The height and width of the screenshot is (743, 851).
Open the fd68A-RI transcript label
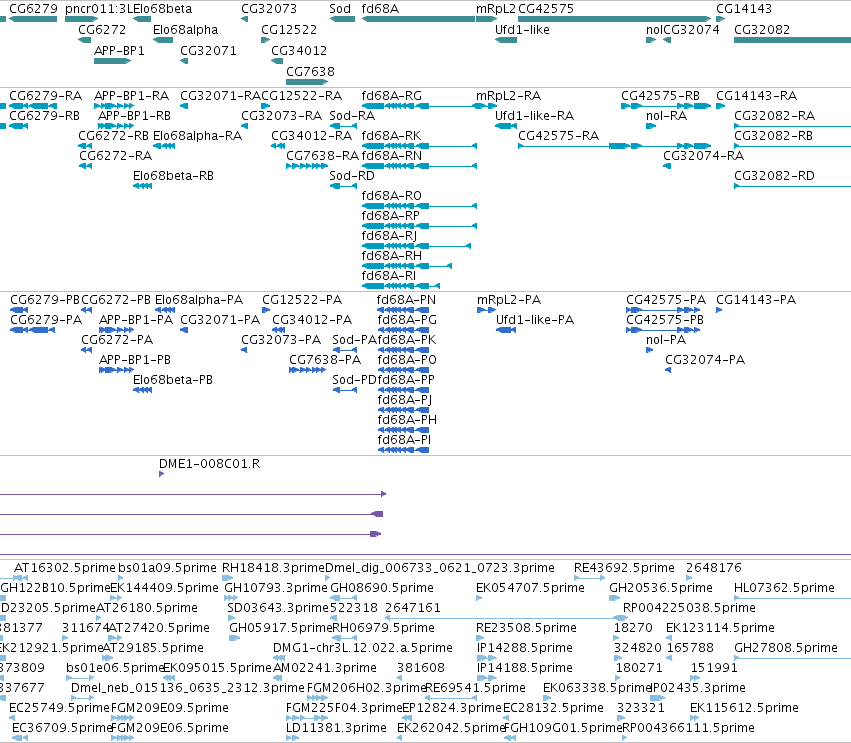[x=389, y=276]
